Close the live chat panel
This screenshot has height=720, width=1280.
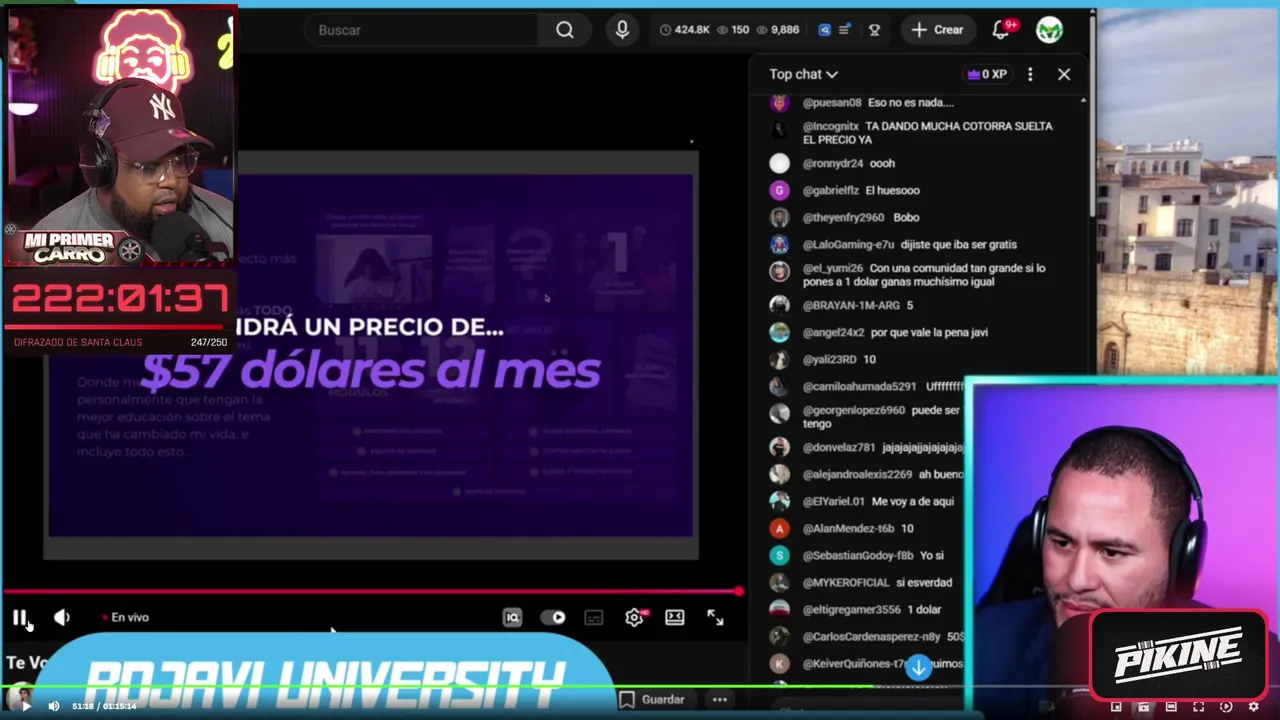click(1064, 74)
